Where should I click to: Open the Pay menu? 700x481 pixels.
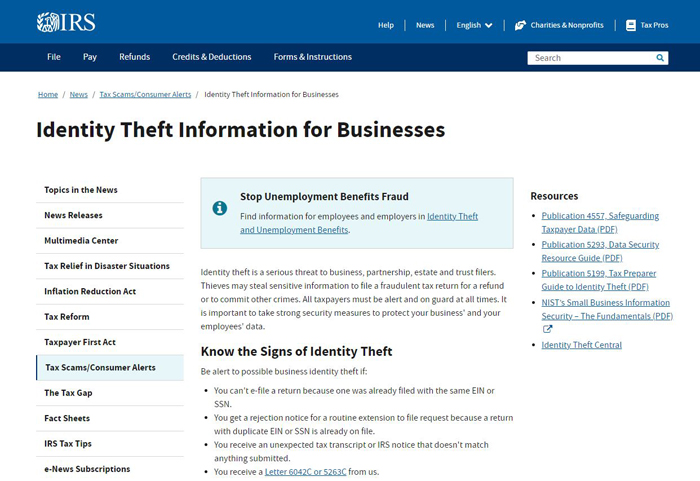(x=90, y=57)
